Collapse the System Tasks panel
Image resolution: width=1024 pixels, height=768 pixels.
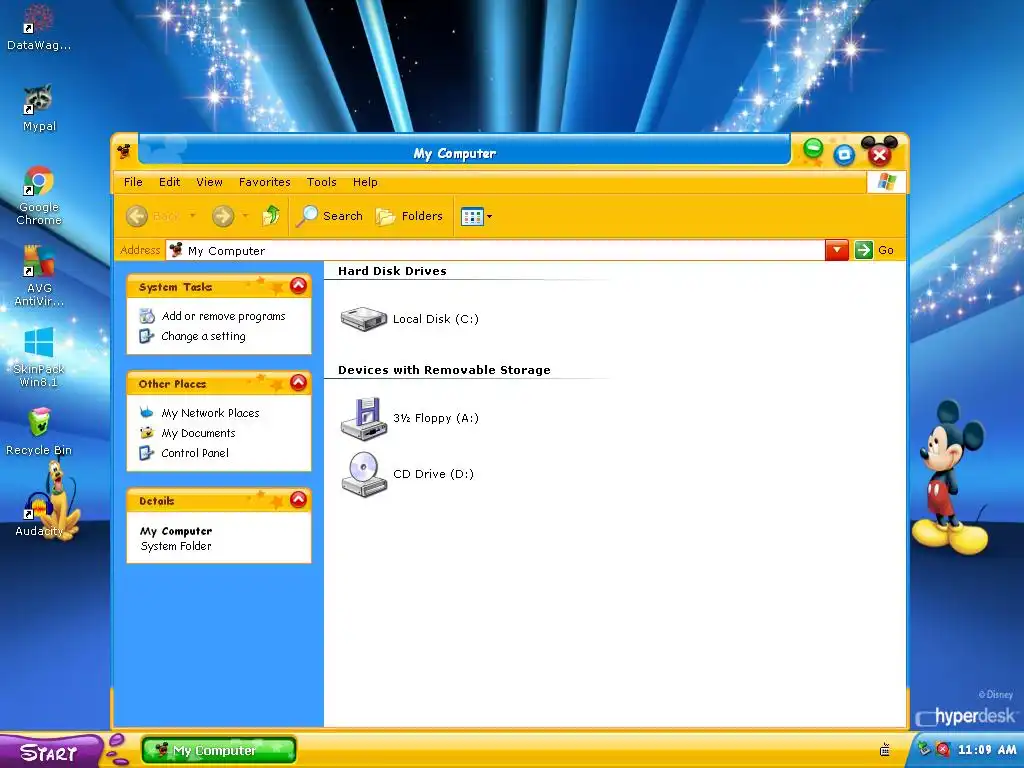298,285
